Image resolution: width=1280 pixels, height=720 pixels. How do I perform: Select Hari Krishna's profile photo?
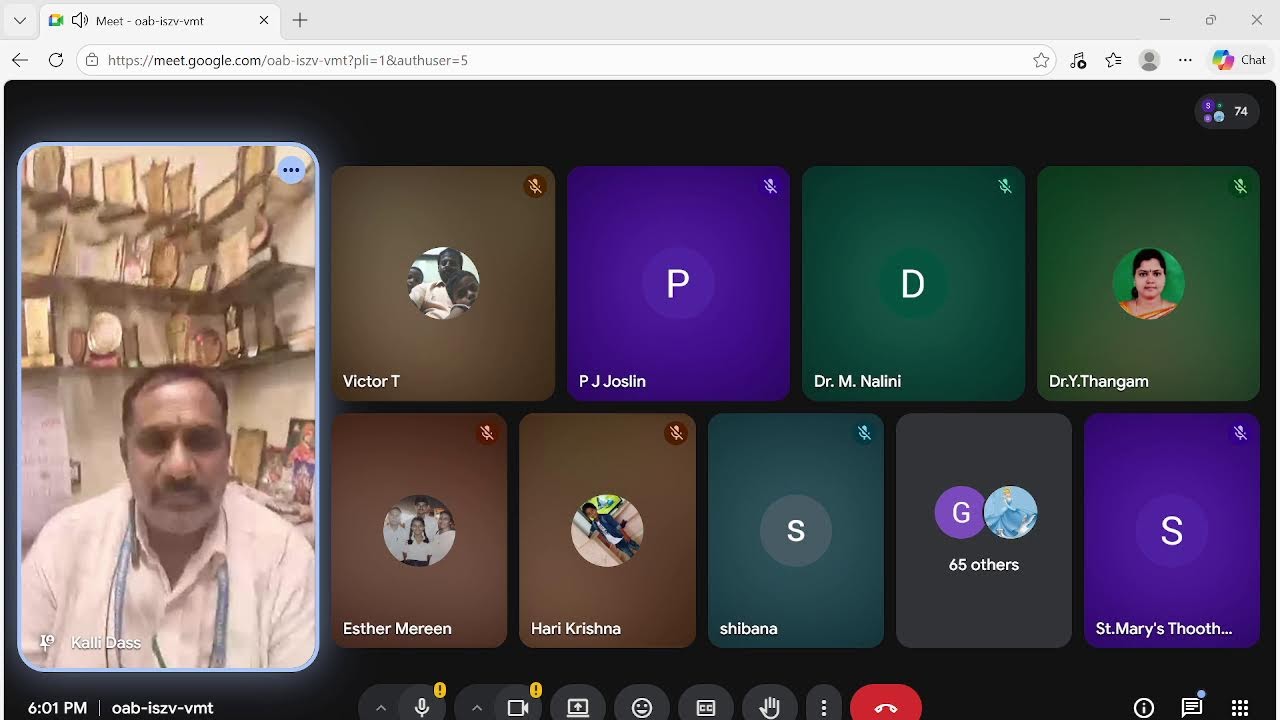[607, 530]
